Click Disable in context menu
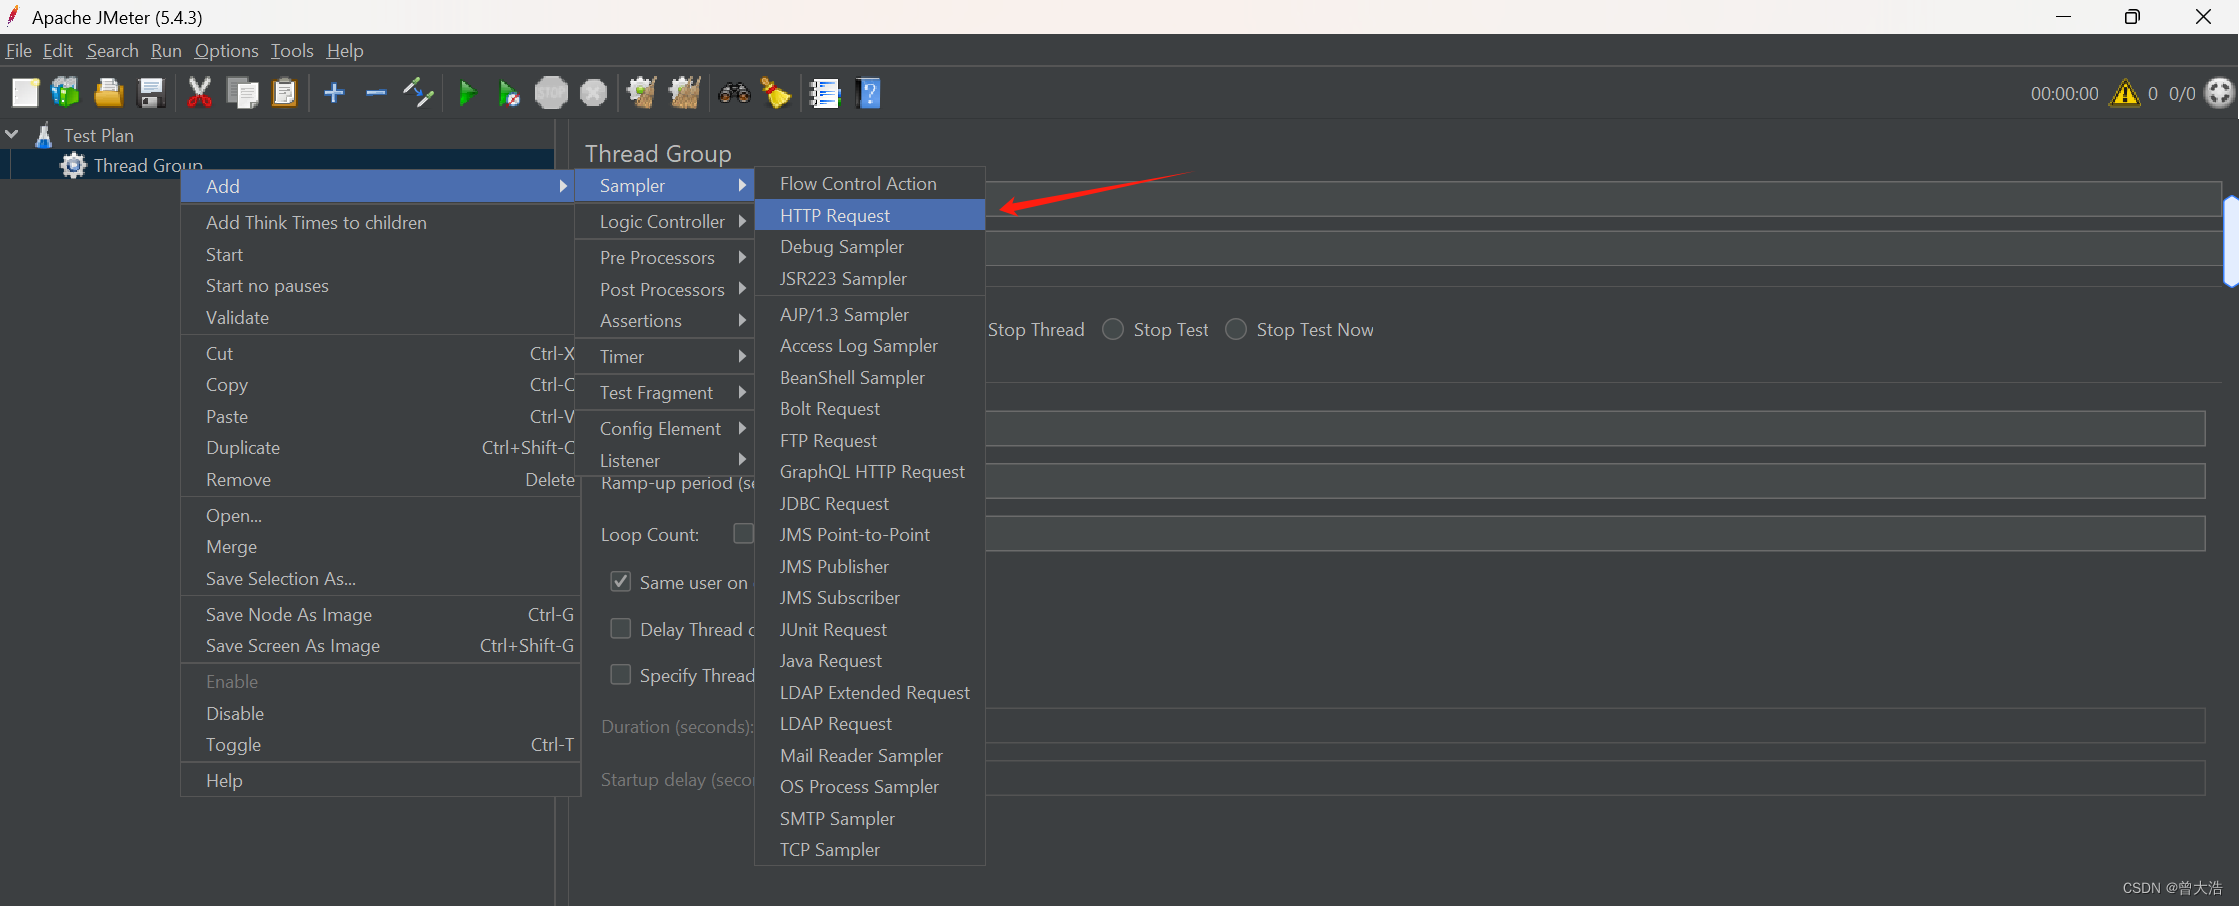2239x906 pixels. tap(380, 713)
